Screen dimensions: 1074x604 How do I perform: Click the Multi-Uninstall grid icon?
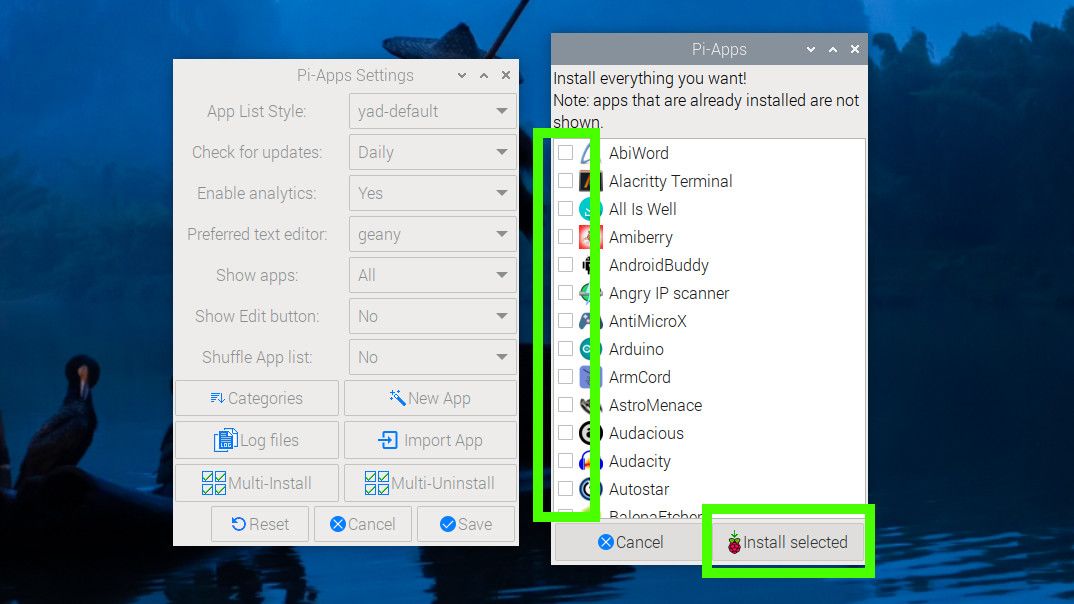pos(377,483)
